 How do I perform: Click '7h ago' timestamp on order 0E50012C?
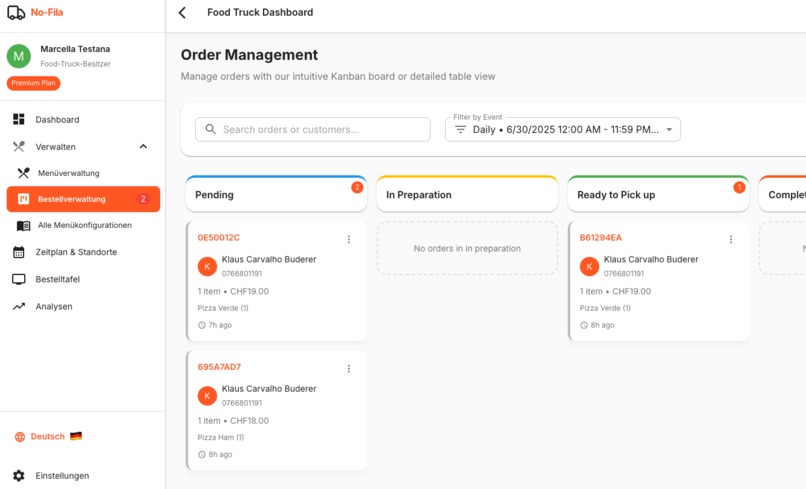click(219, 325)
